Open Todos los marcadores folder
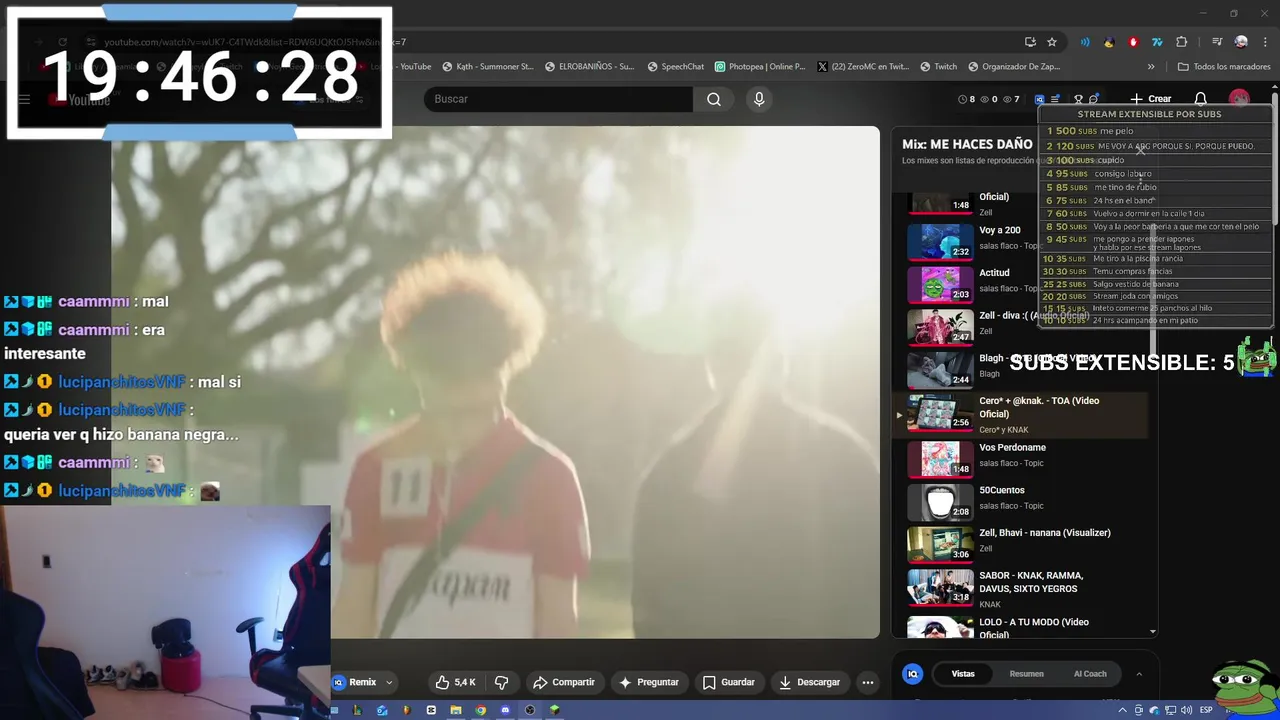This screenshot has height=720, width=1280. click(x=1223, y=67)
